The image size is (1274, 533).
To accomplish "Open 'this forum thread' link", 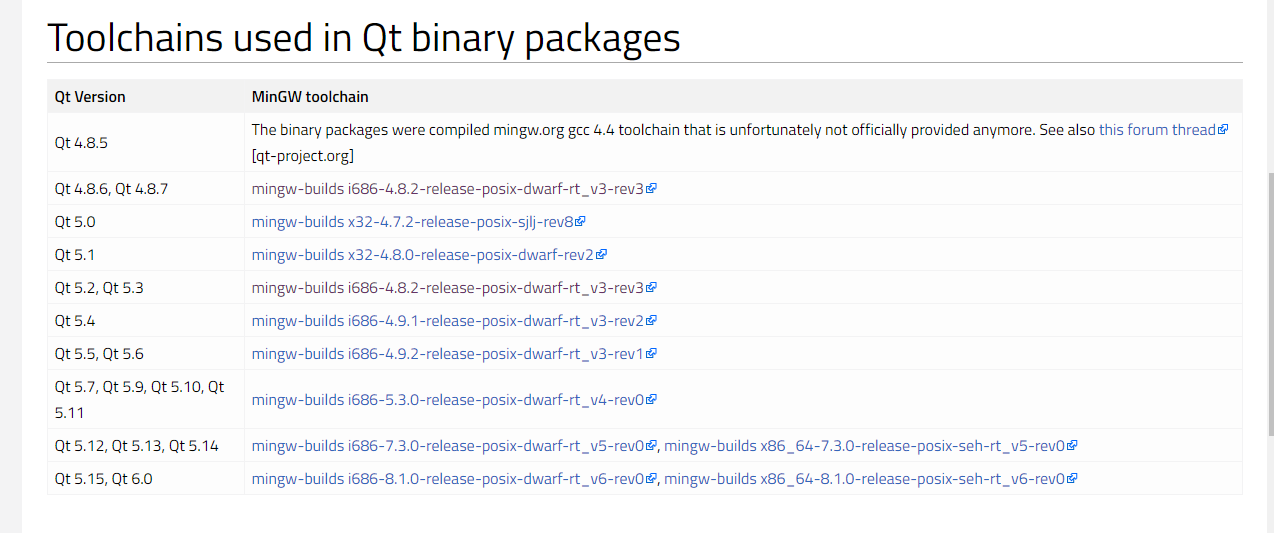I will pyautogui.click(x=1157, y=130).
